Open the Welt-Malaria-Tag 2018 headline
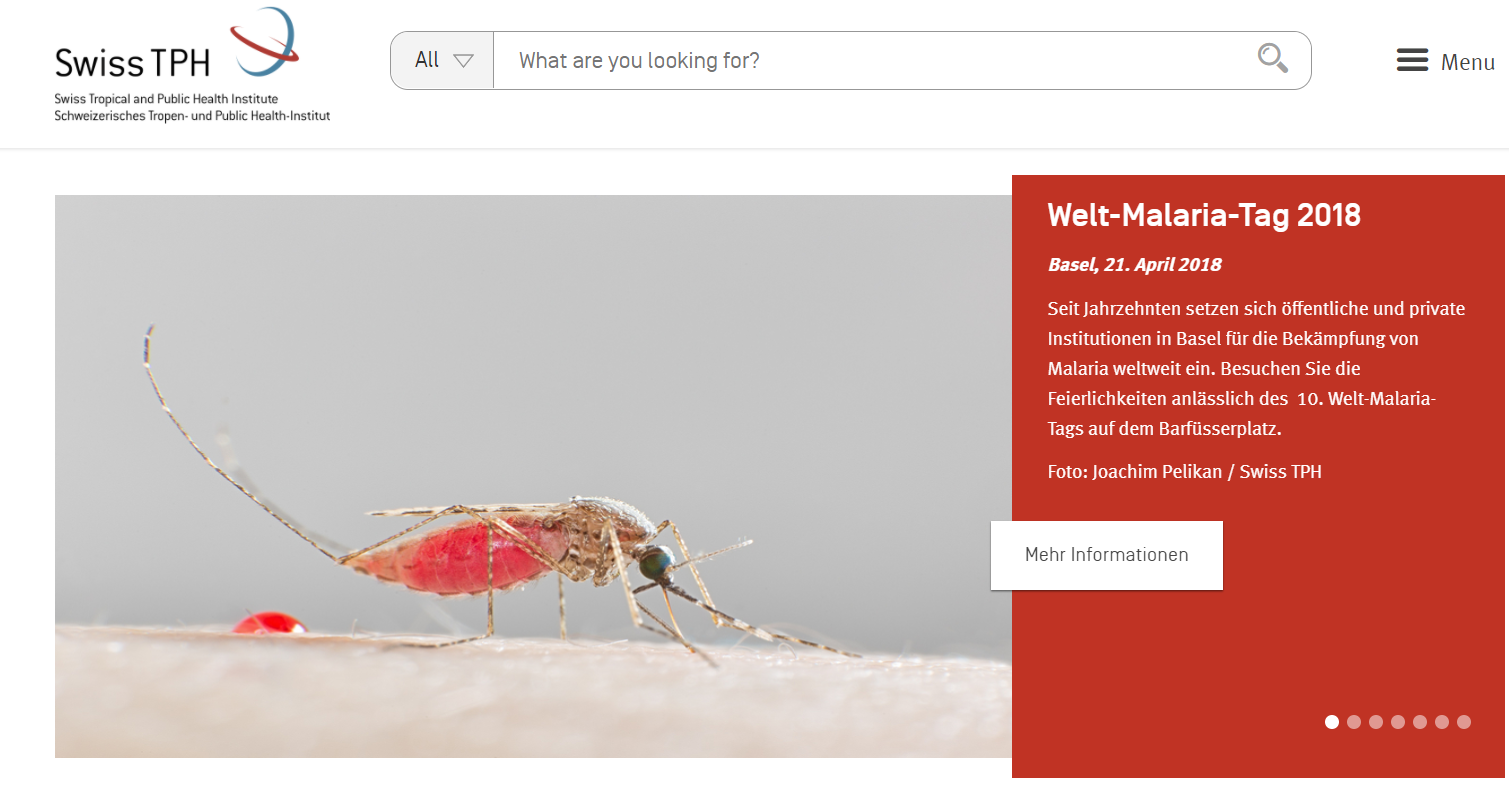This screenshot has height=790, width=1509. [x=1204, y=215]
